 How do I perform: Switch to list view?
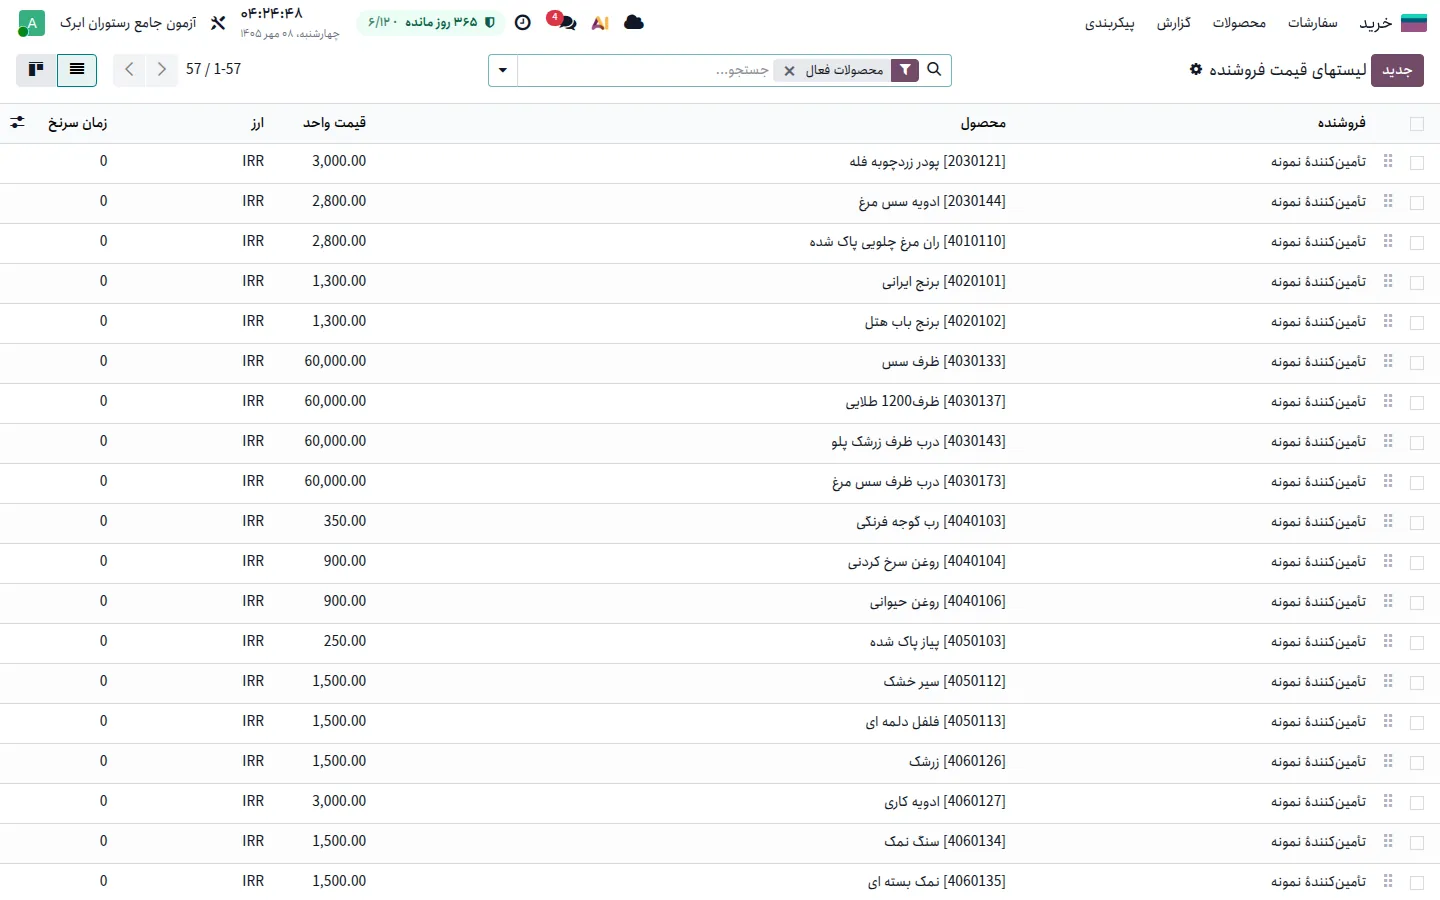77,69
